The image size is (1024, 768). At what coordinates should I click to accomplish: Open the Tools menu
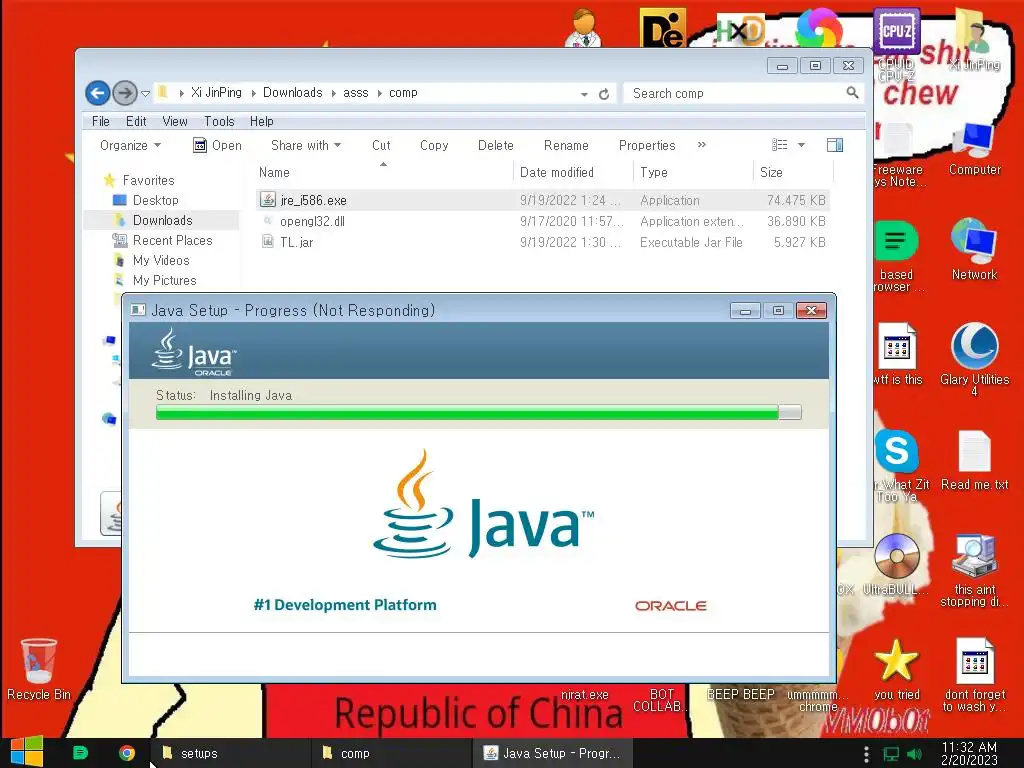pos(219,121)
